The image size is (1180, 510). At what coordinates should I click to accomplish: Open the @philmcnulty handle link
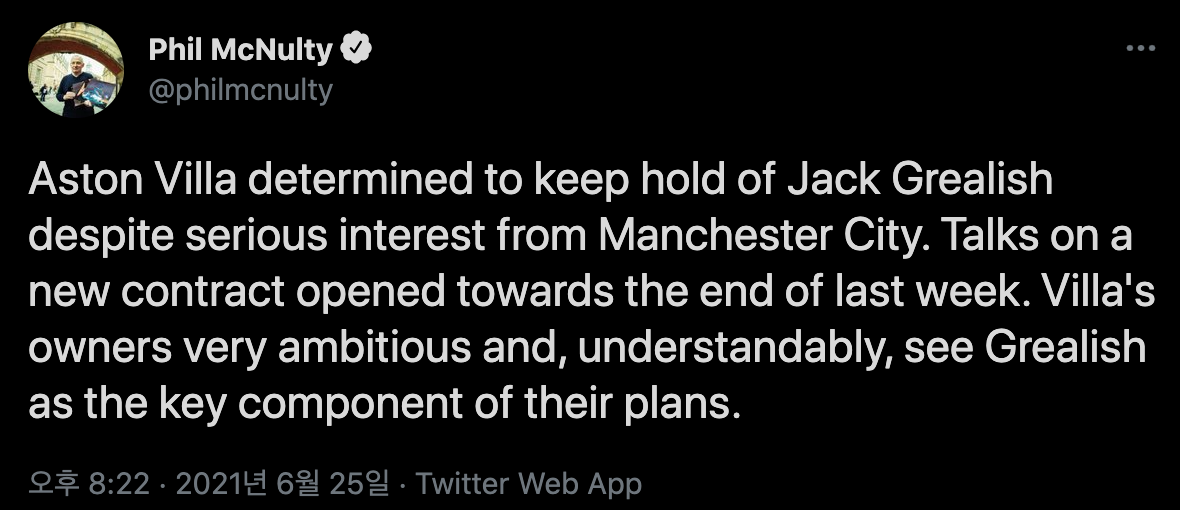[x=240, y=90]
